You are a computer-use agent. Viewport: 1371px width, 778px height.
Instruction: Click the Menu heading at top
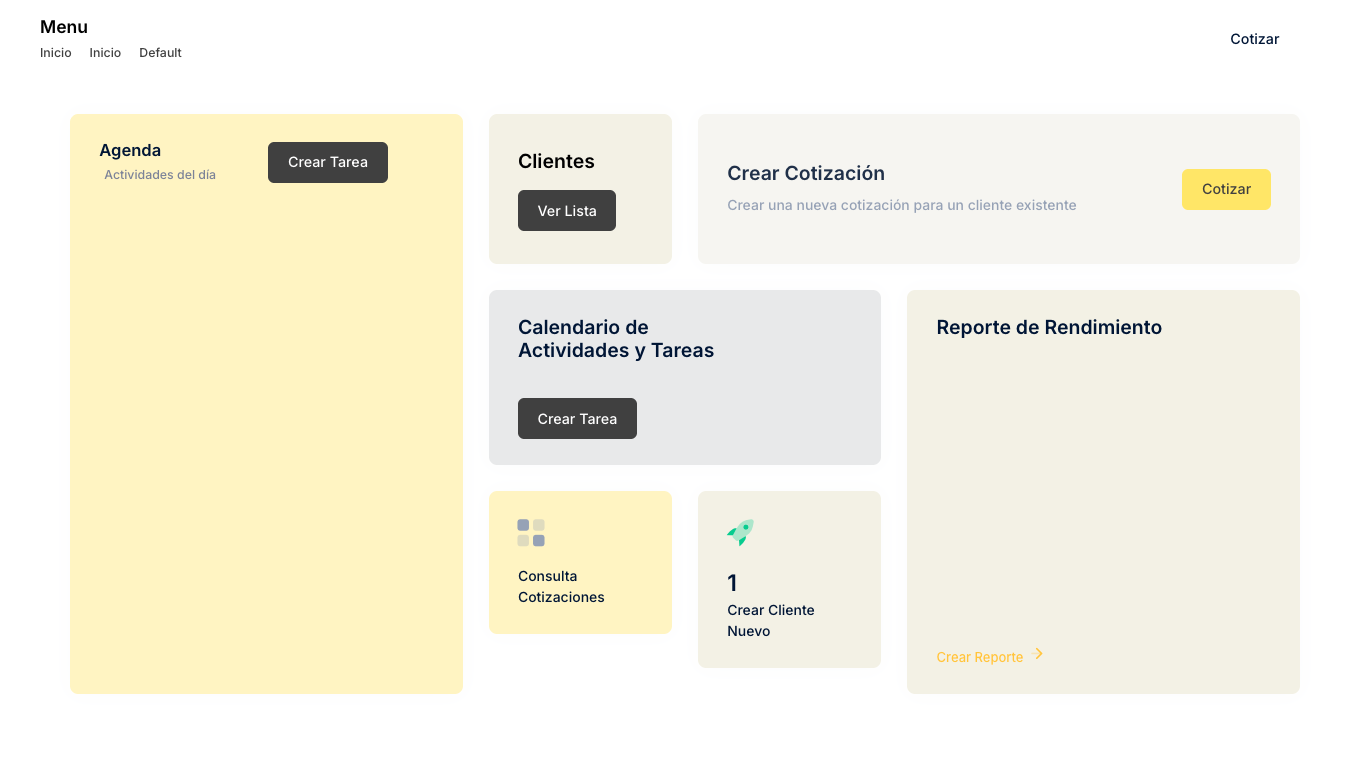tap(64, 27)
